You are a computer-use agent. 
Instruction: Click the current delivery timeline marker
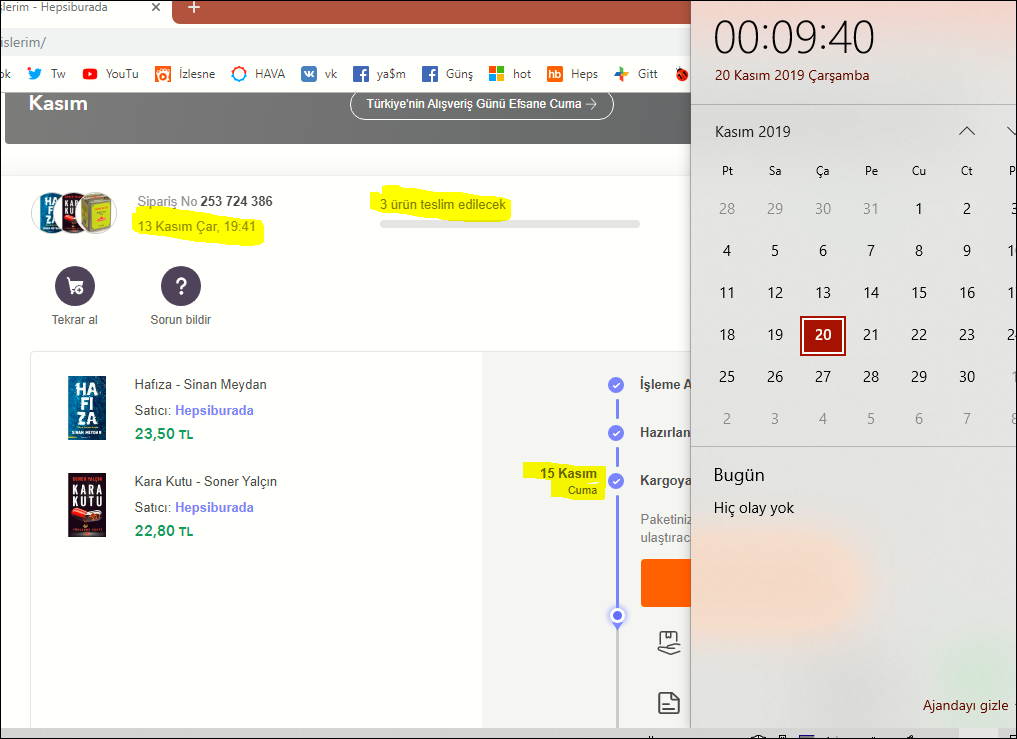coord(617,616)
